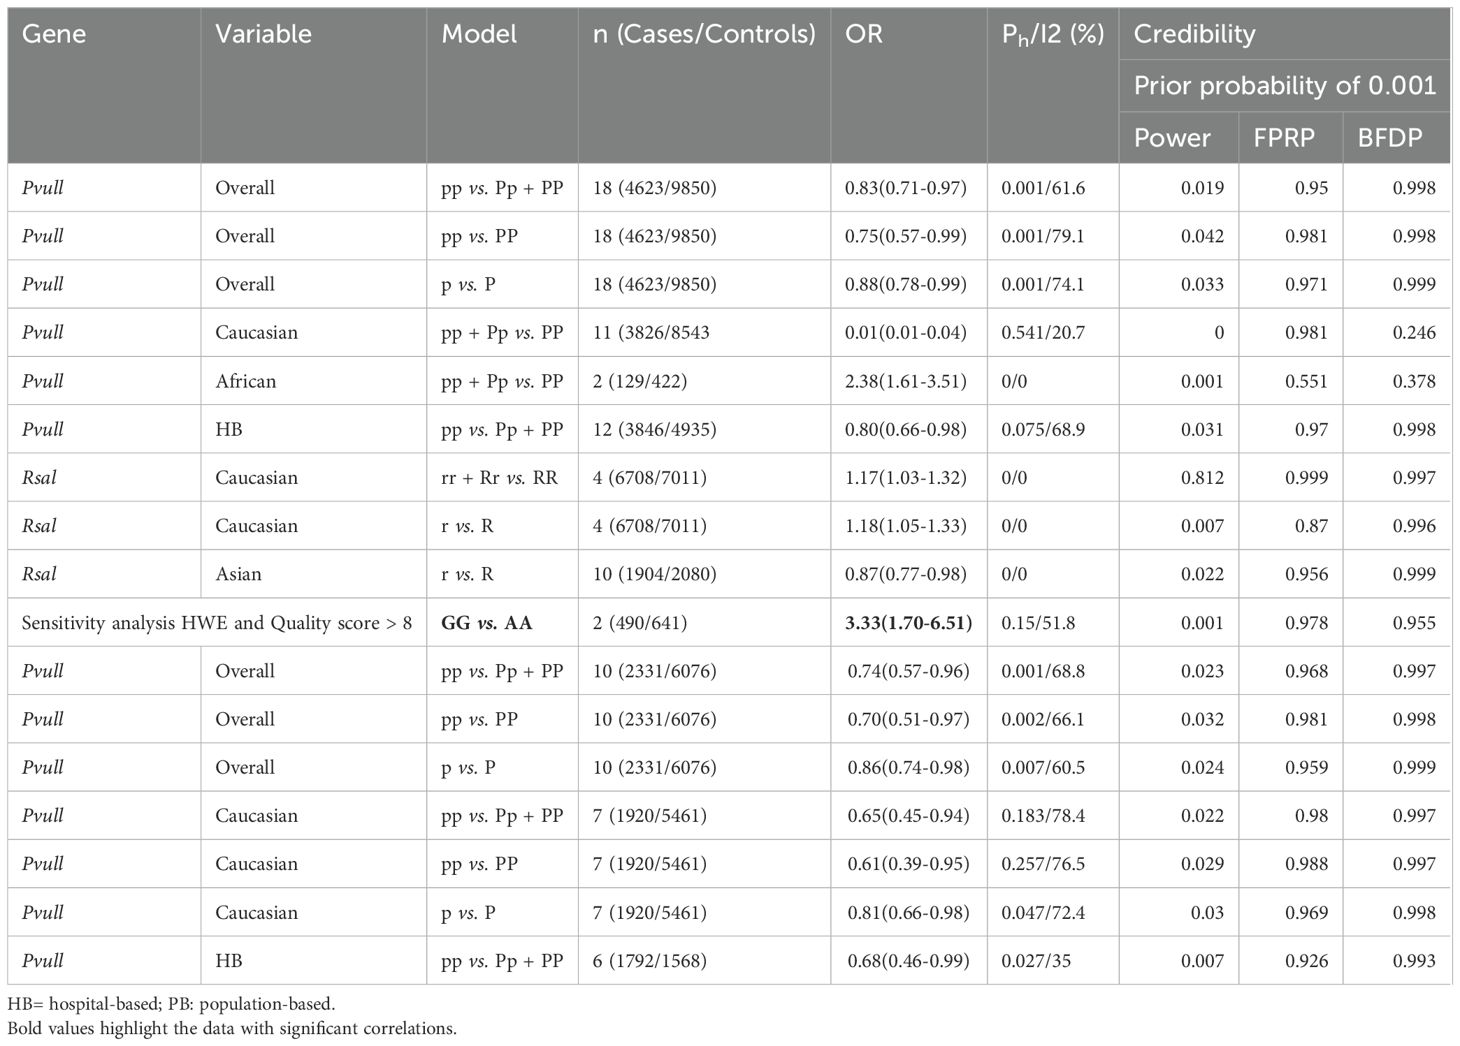Select the 0.812 power value

[1202, 478]
